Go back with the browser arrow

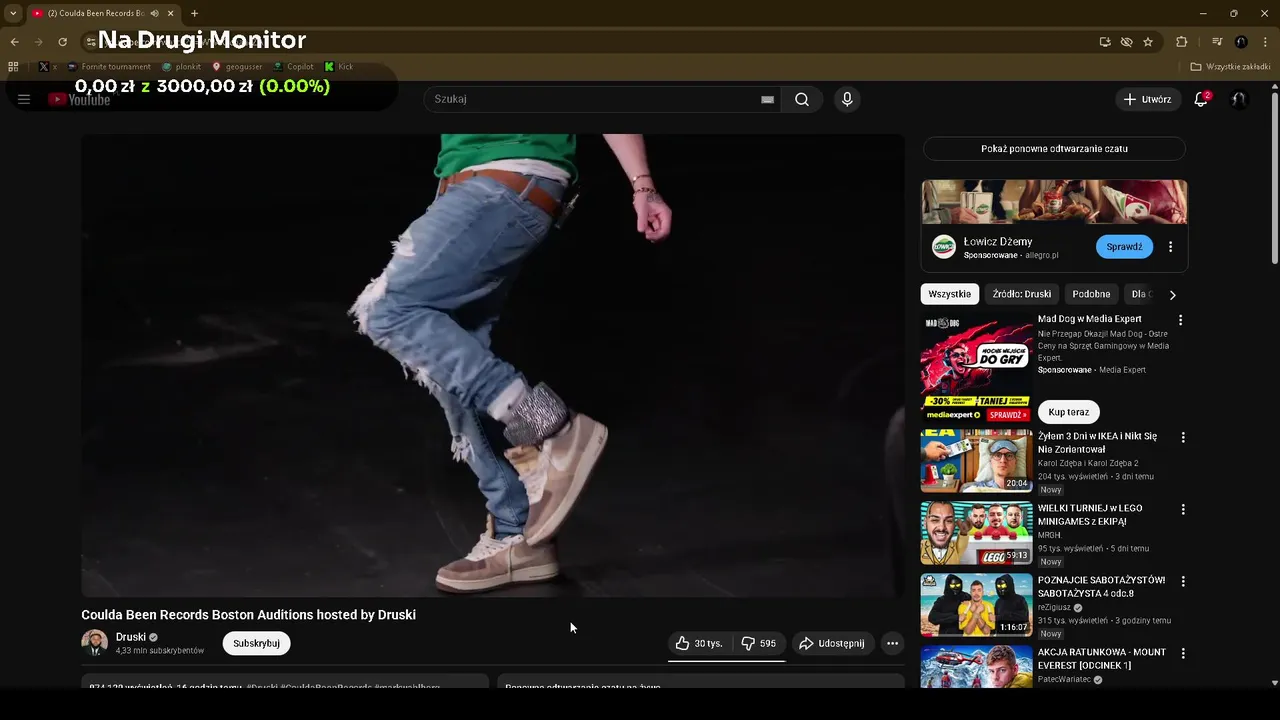click(14, 42)
